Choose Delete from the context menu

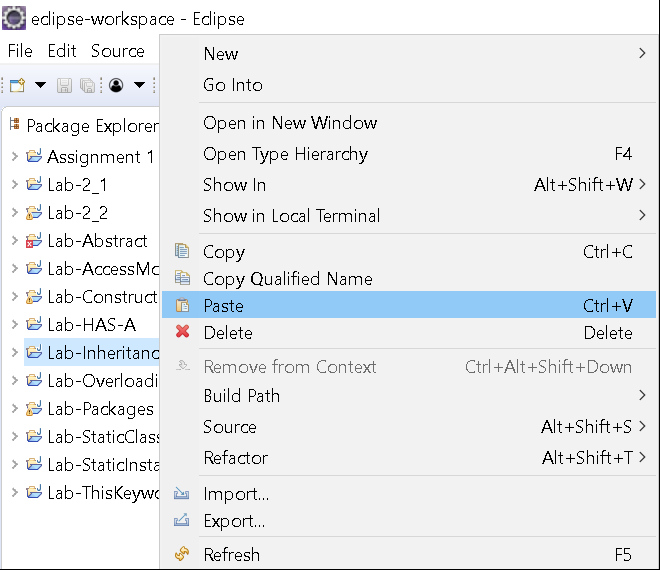409,333
